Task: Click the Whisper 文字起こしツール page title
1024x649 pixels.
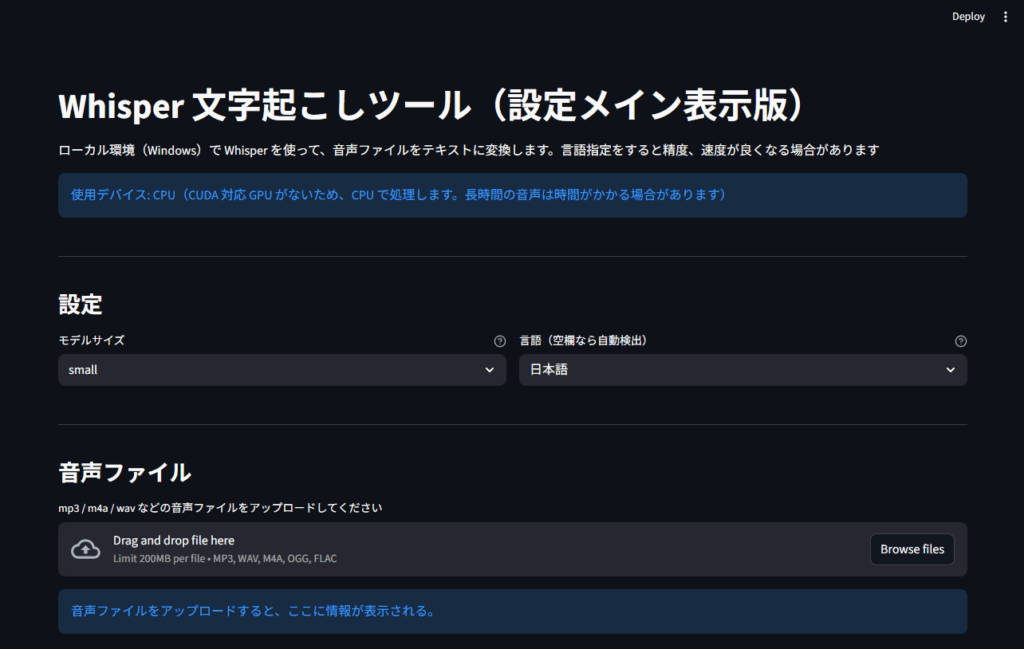Action: [x=432, y=105]
